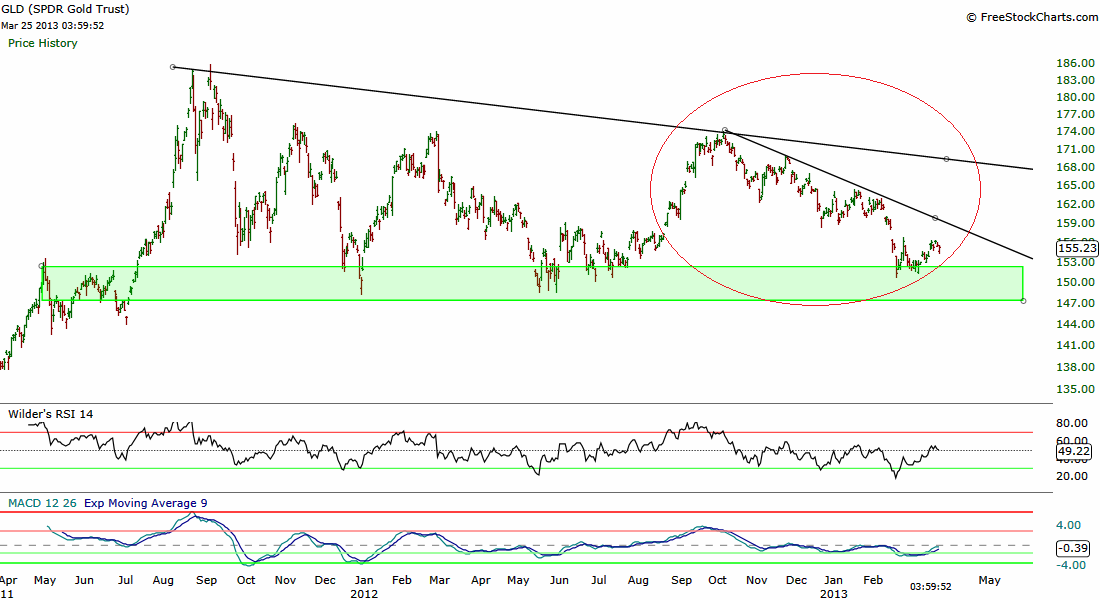Viewport: 1100px width, 600px height.
Task: Select trendline handle at the October 2012 high
Action: 725,131
